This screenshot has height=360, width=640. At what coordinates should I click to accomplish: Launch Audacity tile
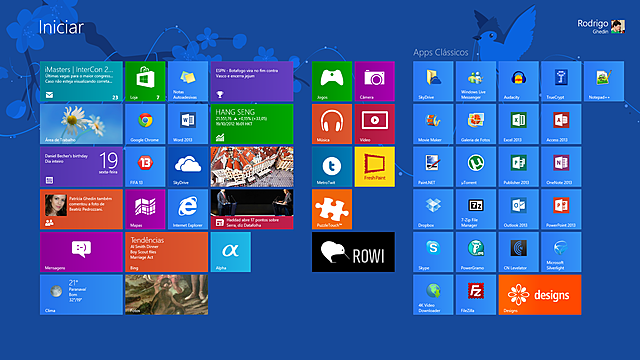pyautogui.click(x=518, y=81)
